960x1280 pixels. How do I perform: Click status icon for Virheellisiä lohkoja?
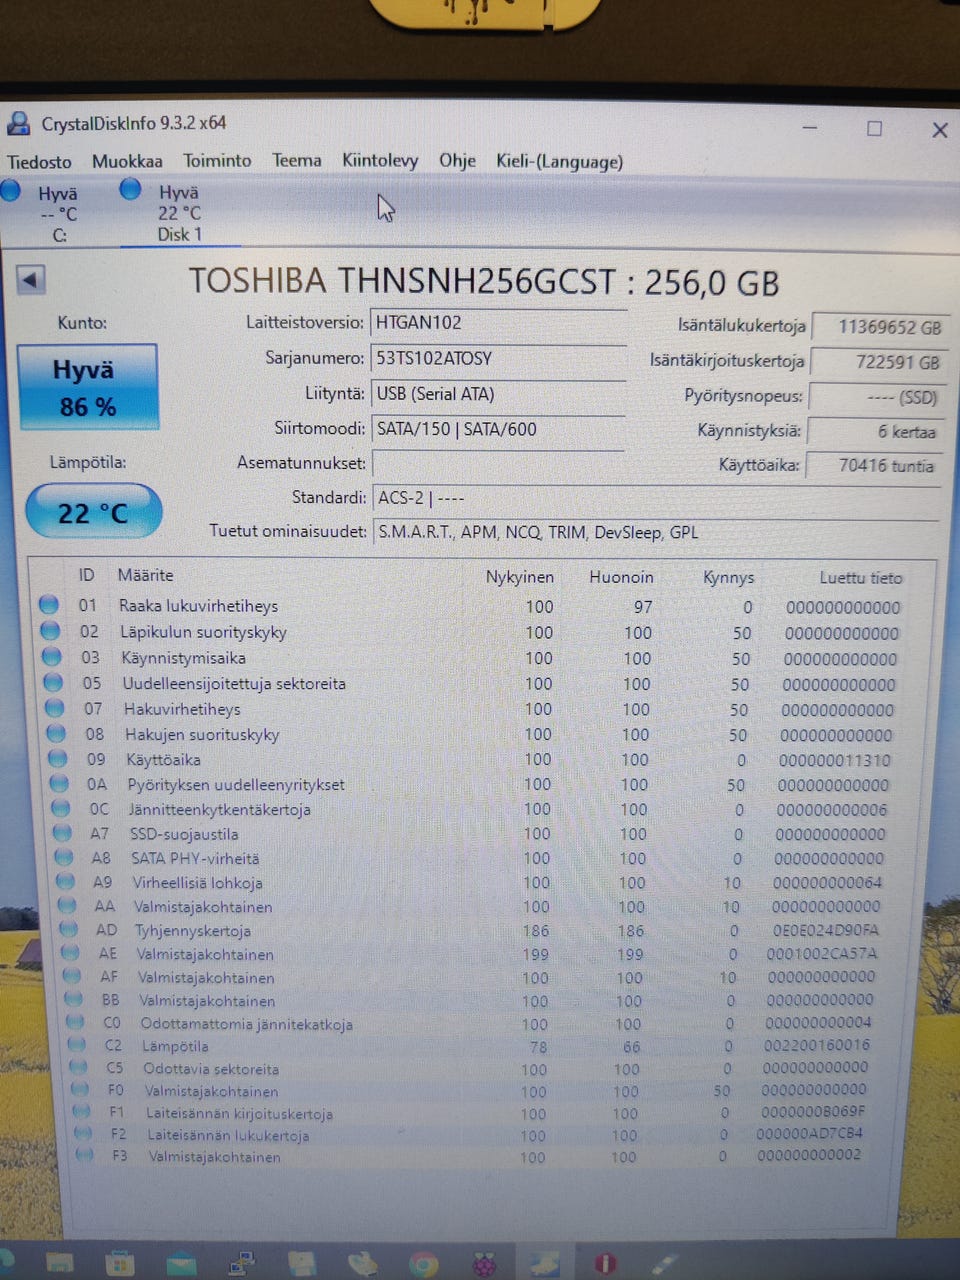[66, 881]
